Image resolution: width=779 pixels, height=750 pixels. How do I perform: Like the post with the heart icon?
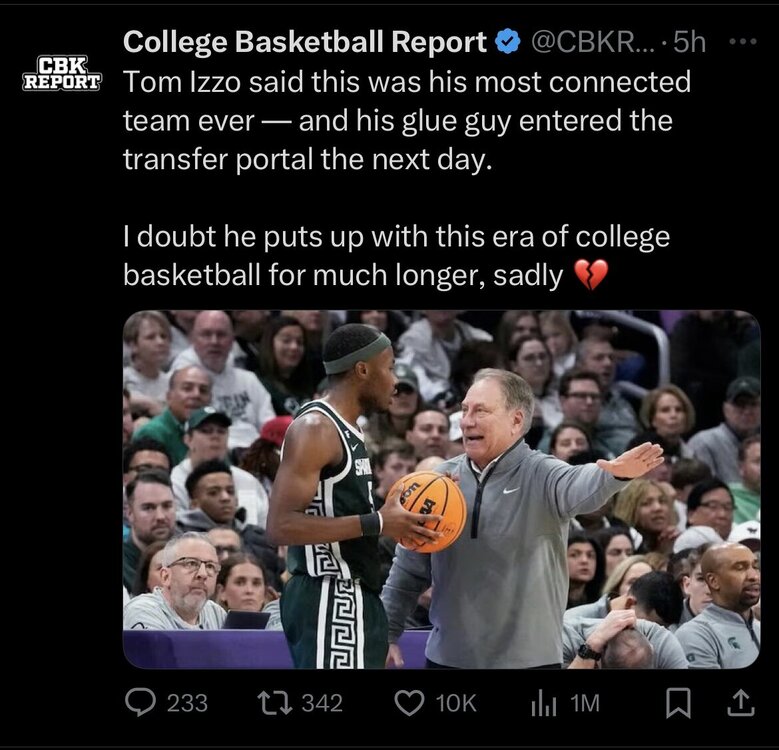pos(409,702)
